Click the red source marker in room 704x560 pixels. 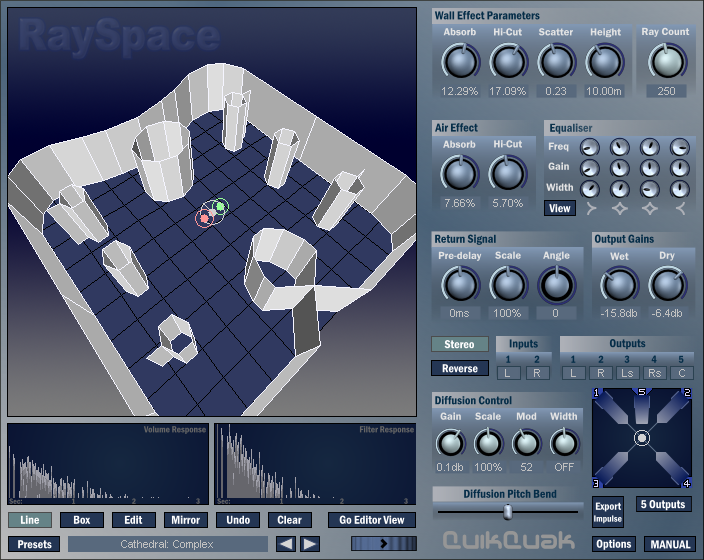click(x=204, y=219)
